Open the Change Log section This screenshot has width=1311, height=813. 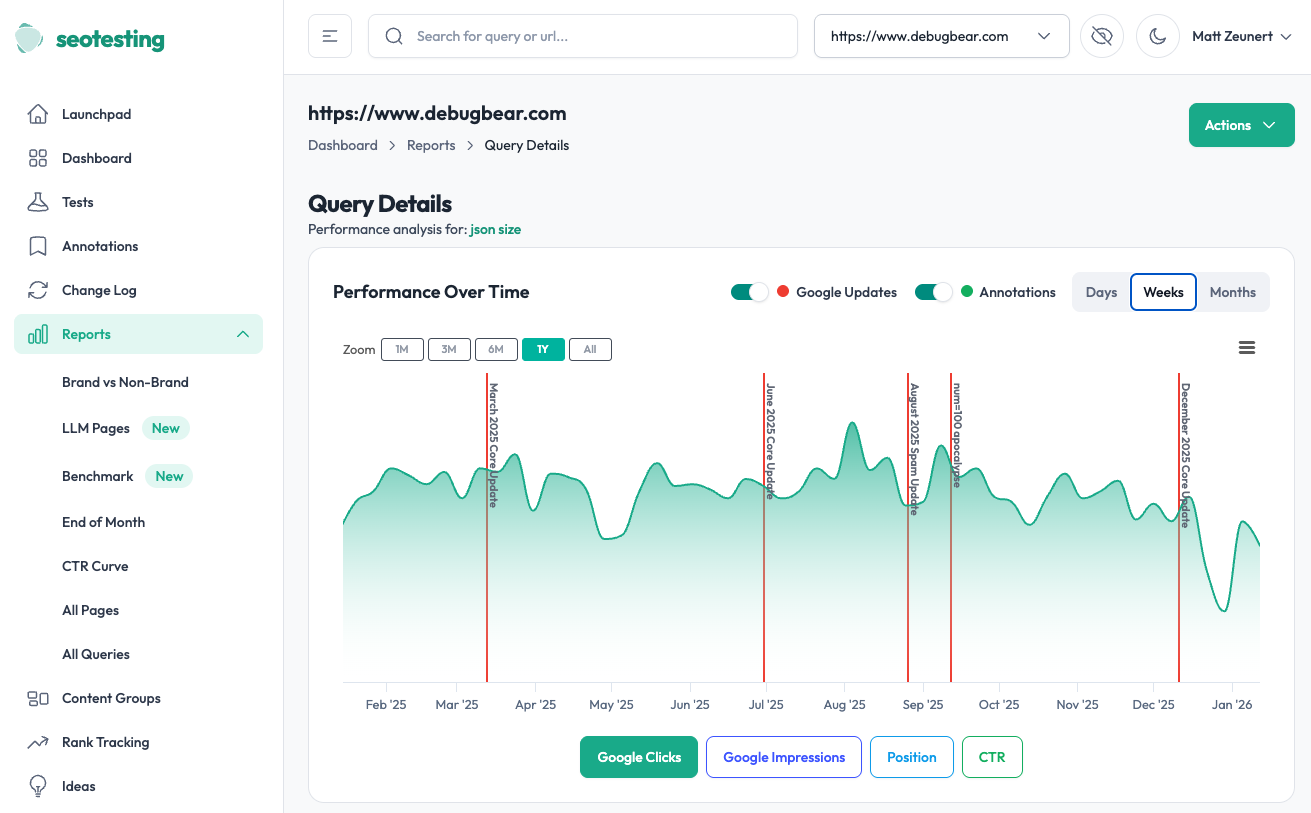(36, 289)
